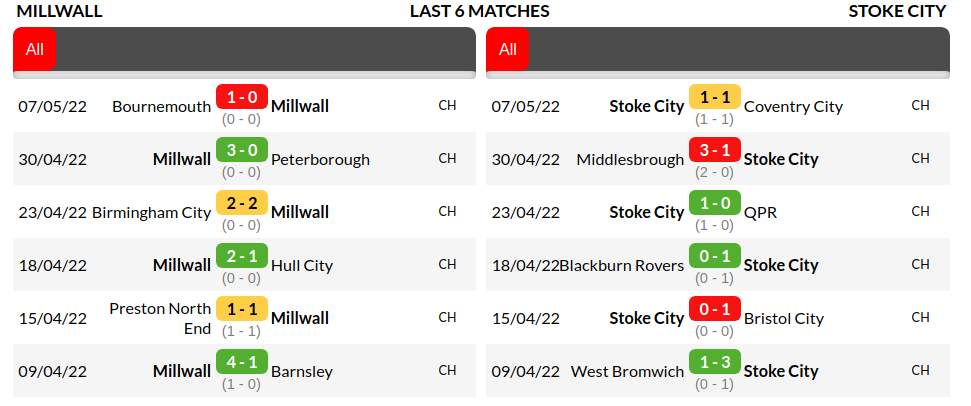971x406 pixels.
Task: Click the CH label in the Barnsley row
Action: (x=447, y=370)
